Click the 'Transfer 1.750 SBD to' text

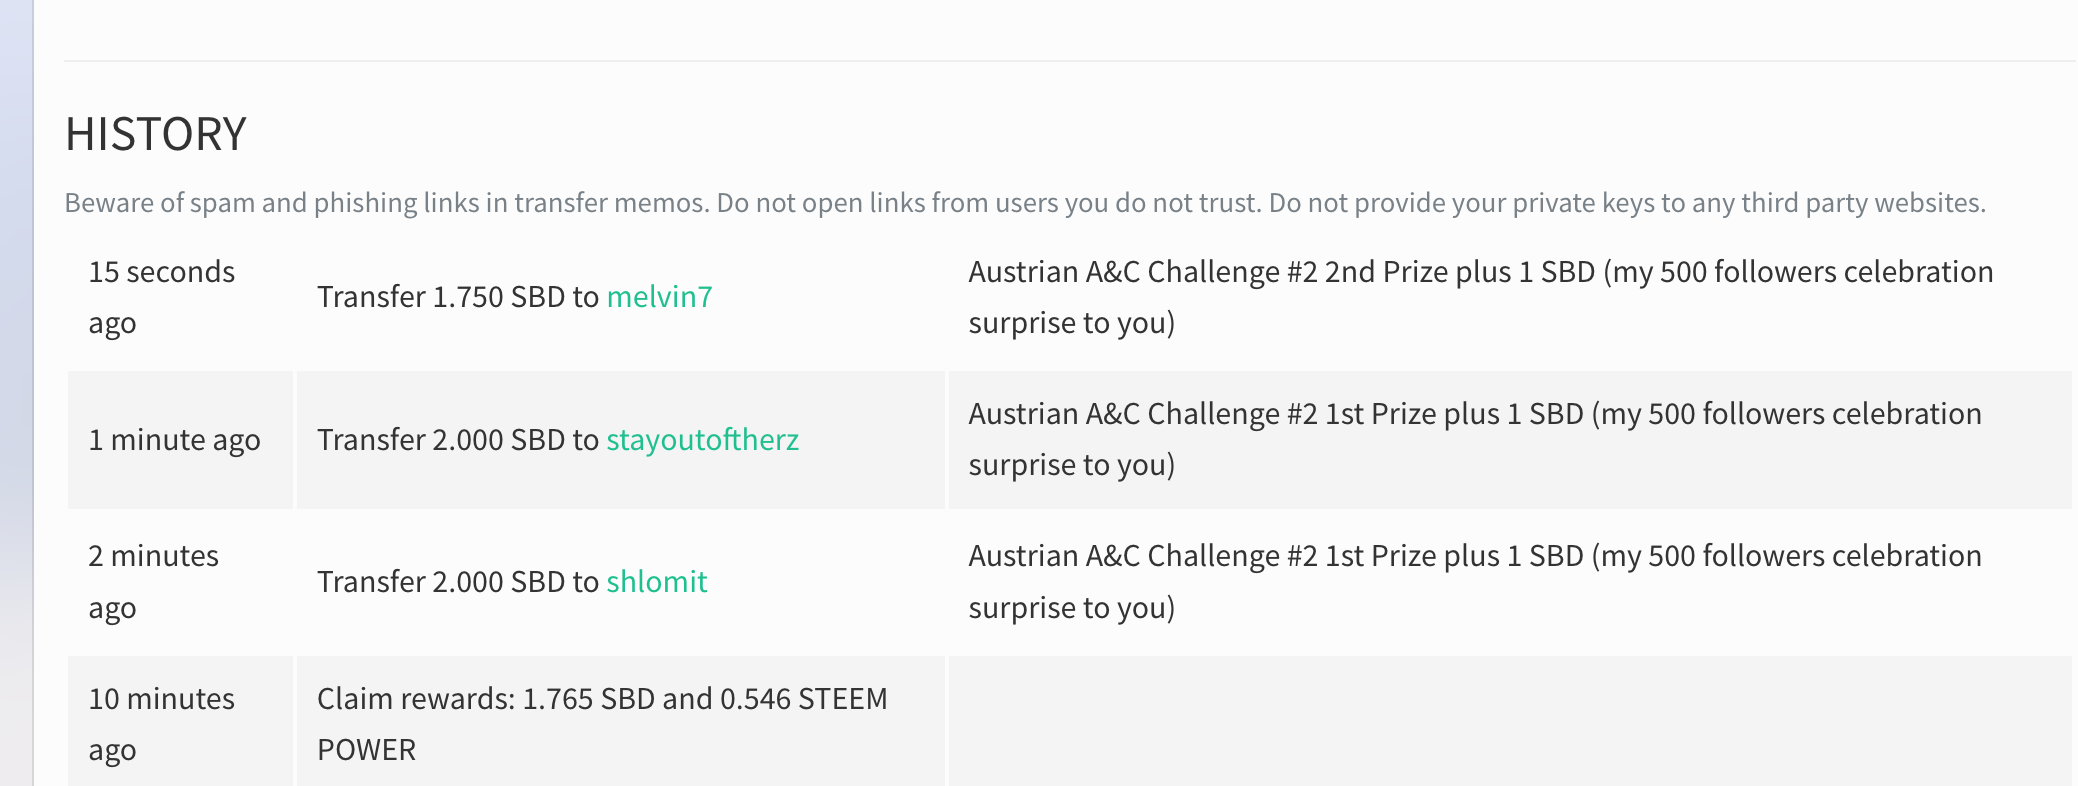click(458, 297)
